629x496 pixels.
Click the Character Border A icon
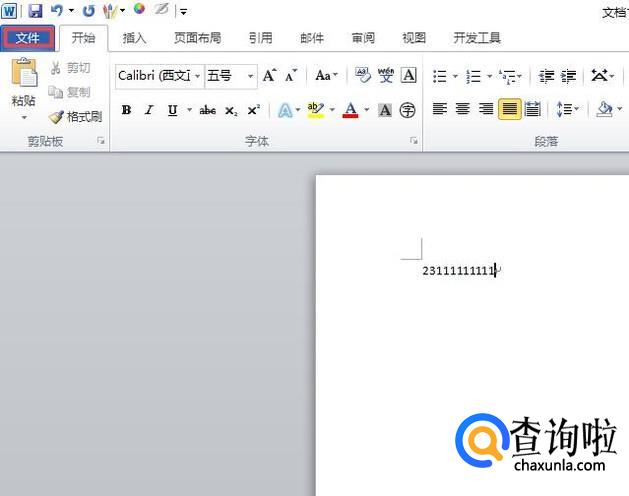[x=408, y=75]
